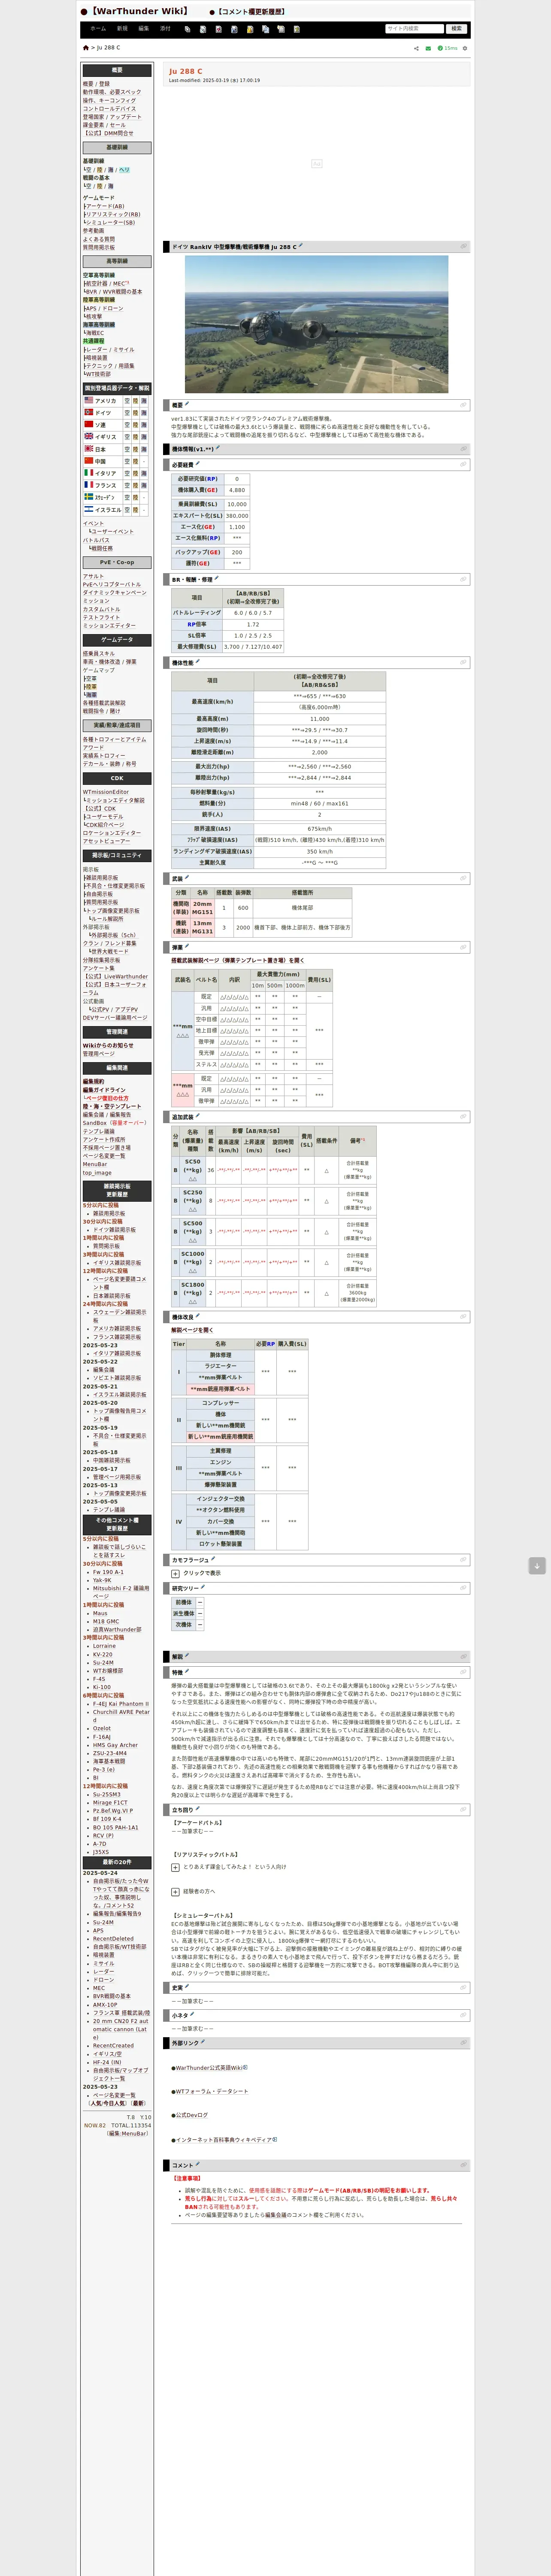Expand the 経験者の方へ section
The width and height of the screenshot is (551, 2576).
coord(175,1891)
